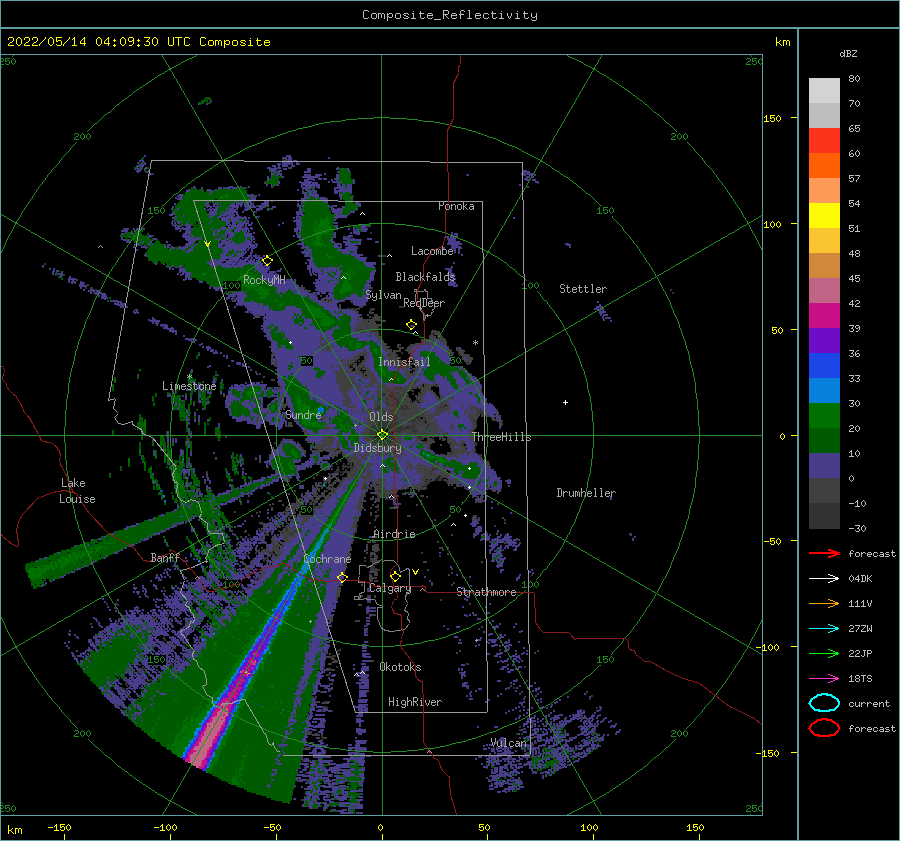Click the Composite_Reflectivity title
Viewport: 900px width, 841px height.
tap(449, 15)
